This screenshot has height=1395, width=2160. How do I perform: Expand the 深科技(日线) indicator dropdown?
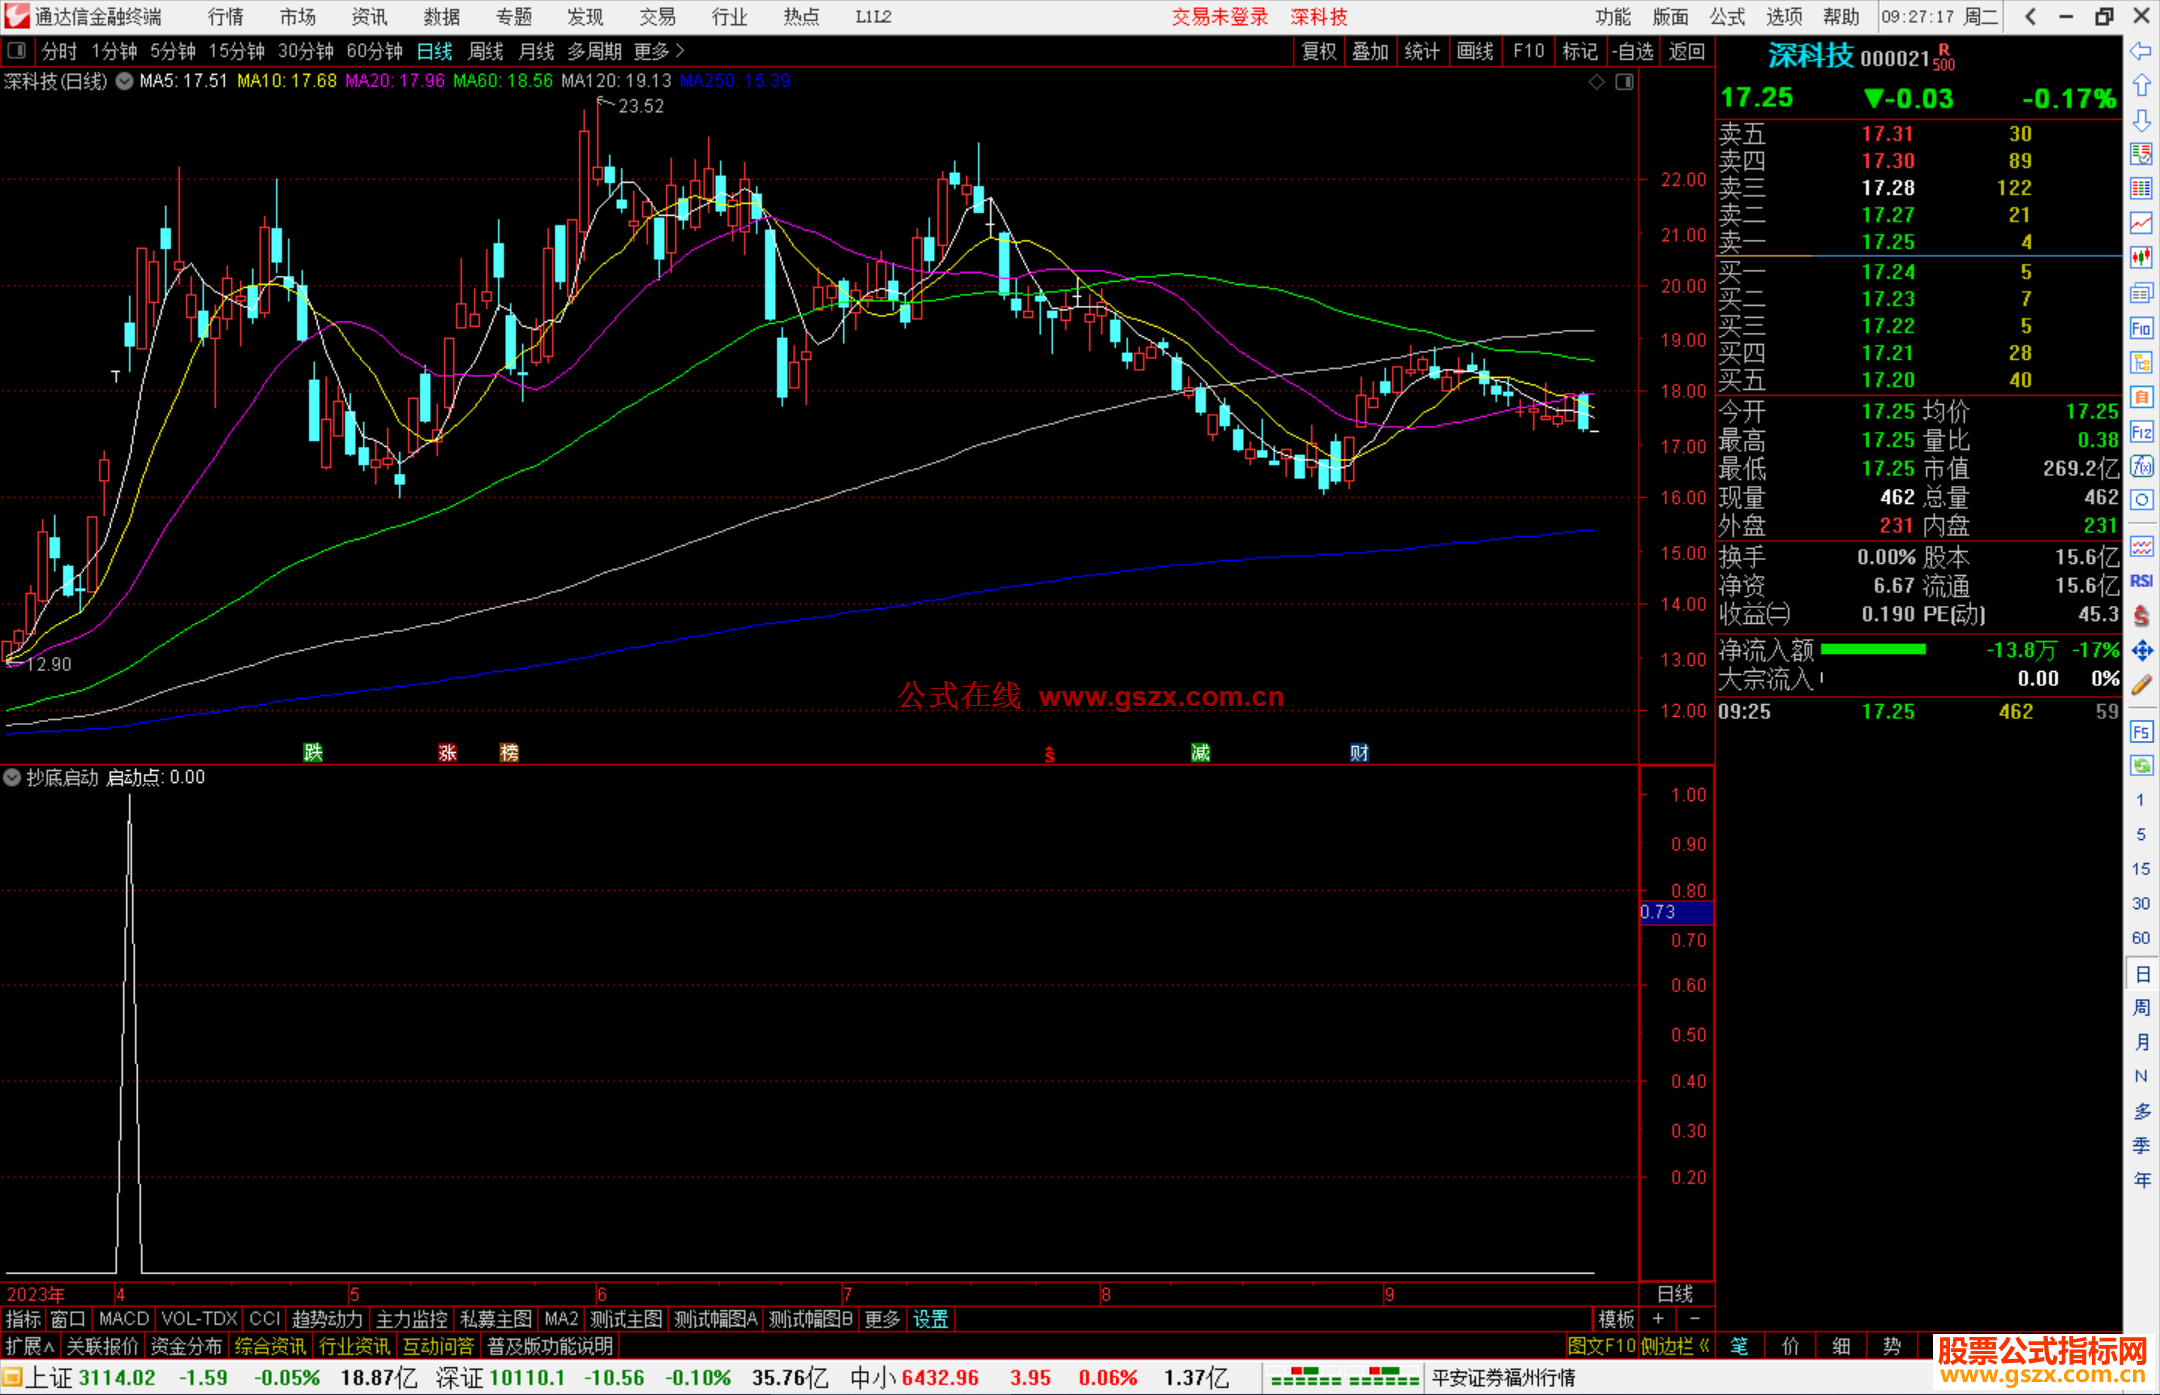pos(124,81)
